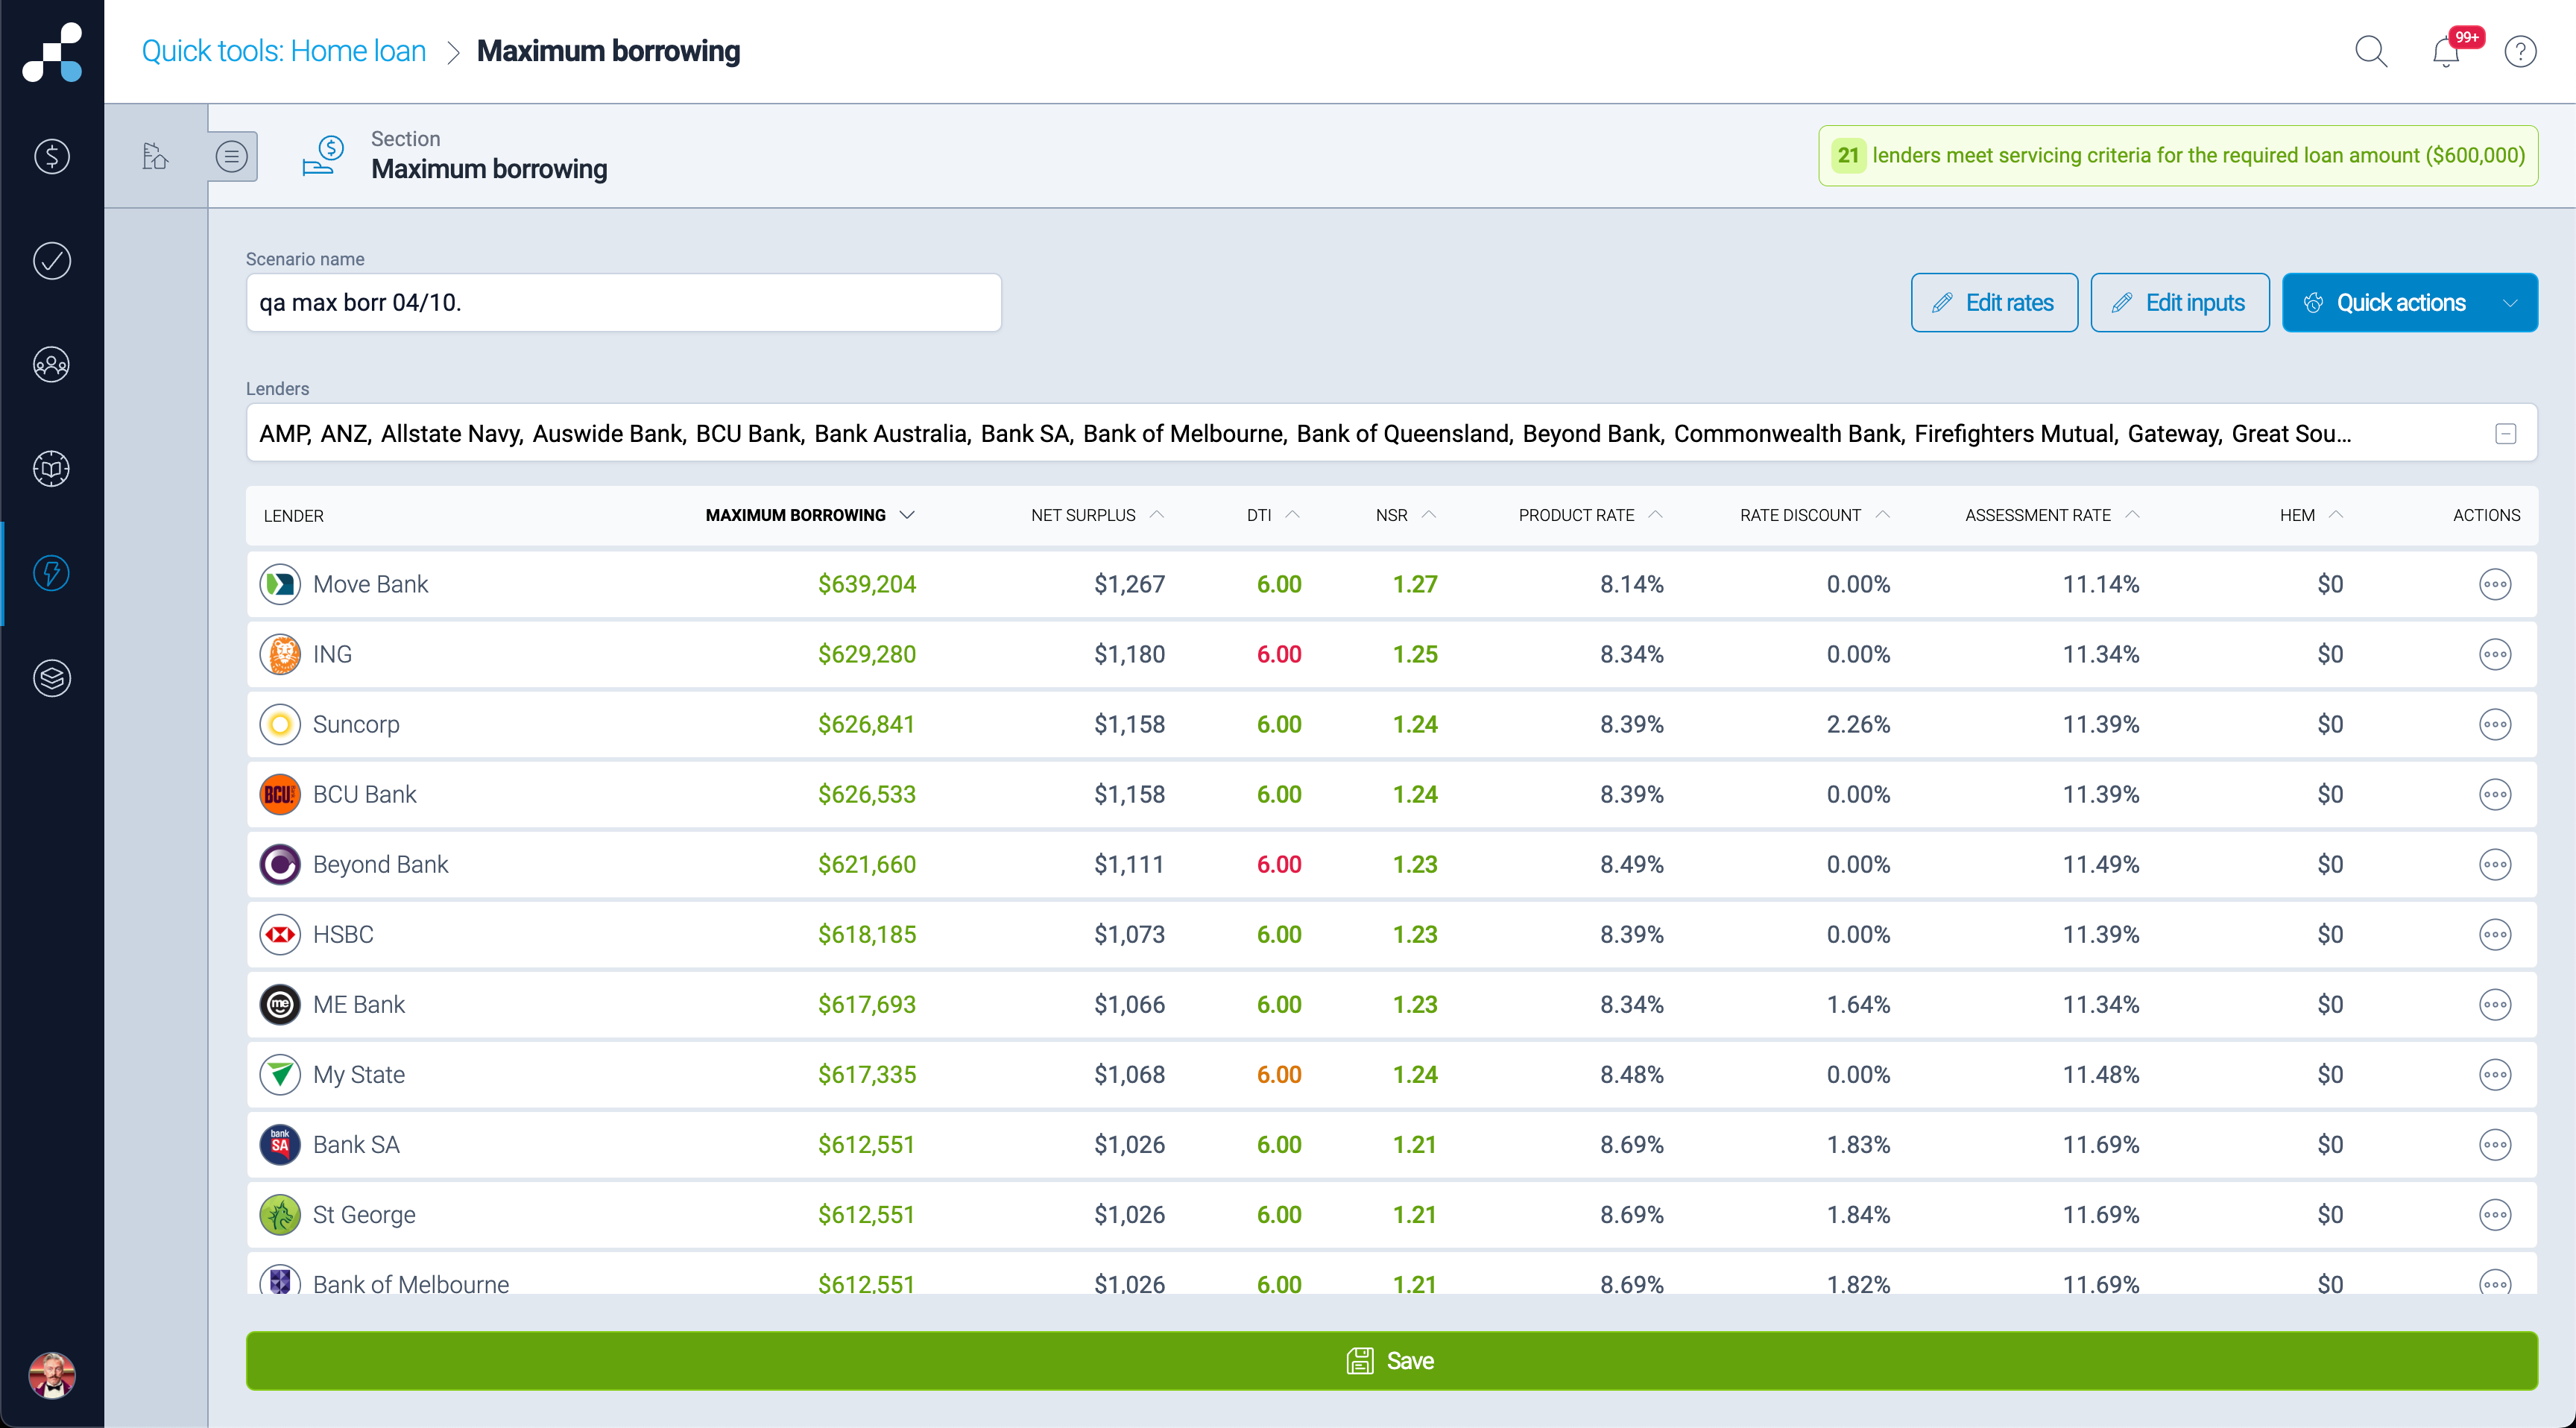Viewport: 2576px width, 1428px height.
Task: Open actions menu for Bank SA row
Action: click(x=2495, y=1144)
